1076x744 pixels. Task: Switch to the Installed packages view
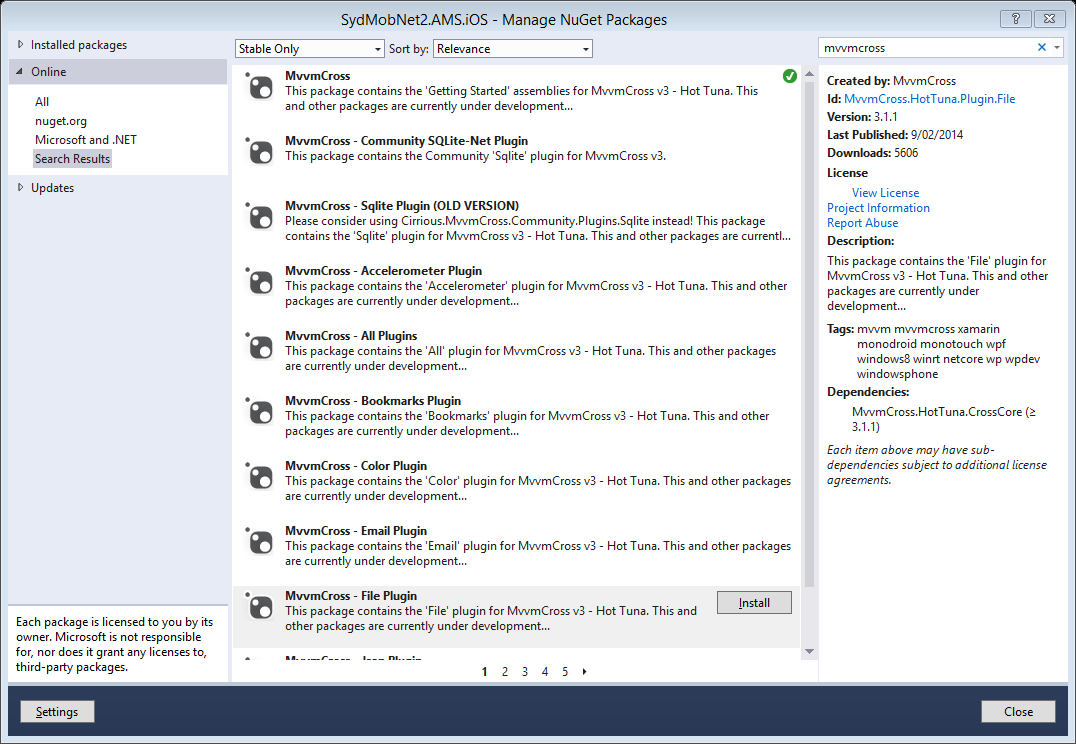click(74, 44)
